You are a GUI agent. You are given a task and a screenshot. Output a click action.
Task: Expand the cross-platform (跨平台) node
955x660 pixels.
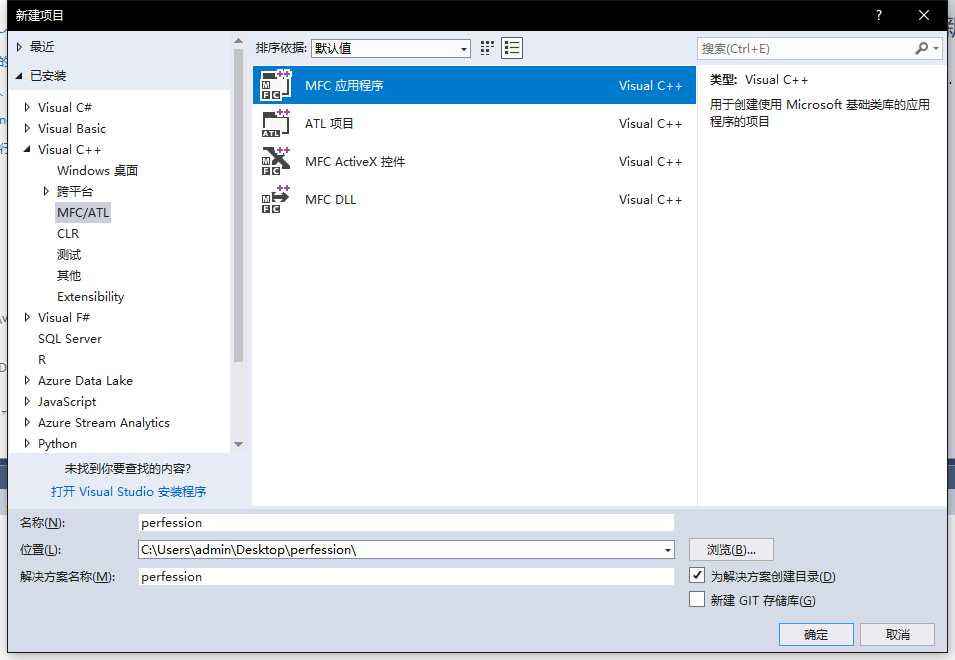(x=46, y=191)
